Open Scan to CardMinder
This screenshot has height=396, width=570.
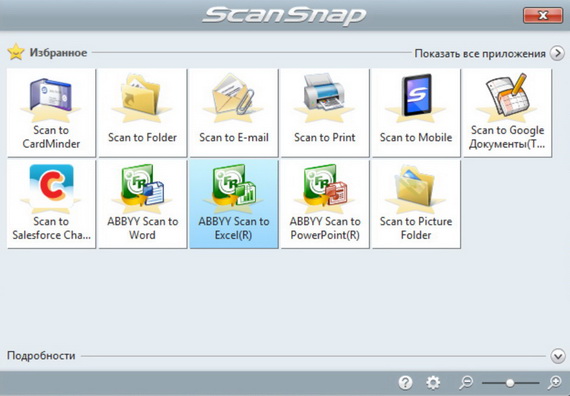pyautogui.click(x=51, y=113)
